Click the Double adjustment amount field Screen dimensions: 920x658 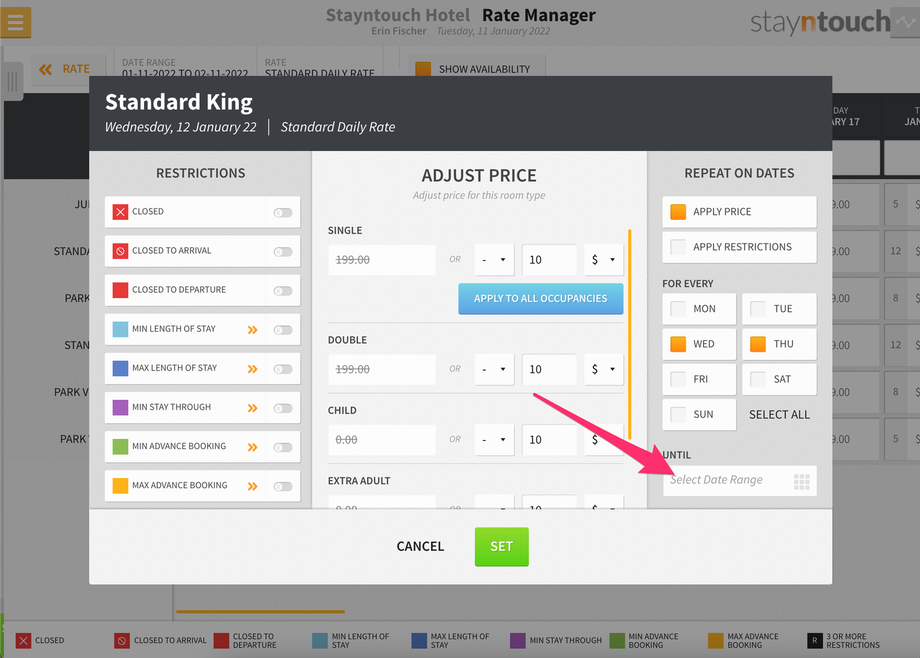pyautogui.click(x=549, y=370)
